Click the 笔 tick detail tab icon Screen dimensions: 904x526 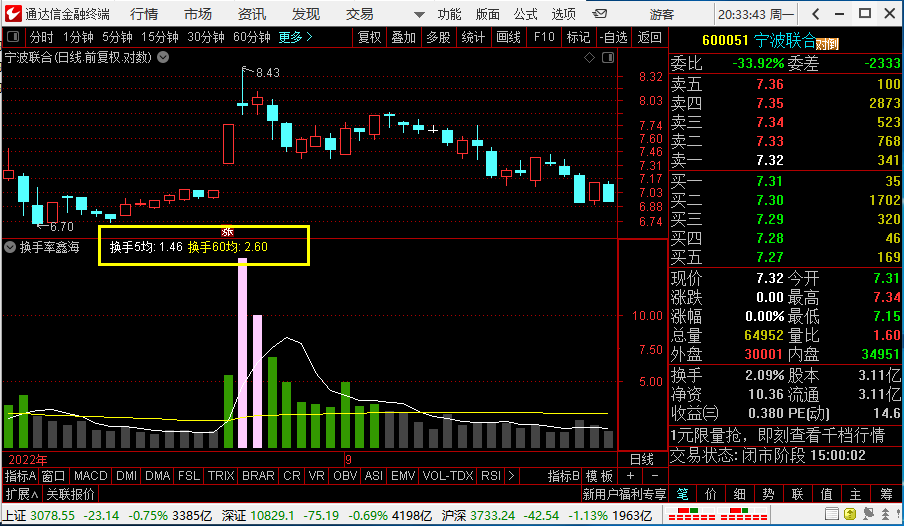pyautogui.click(x=681, y=494)
